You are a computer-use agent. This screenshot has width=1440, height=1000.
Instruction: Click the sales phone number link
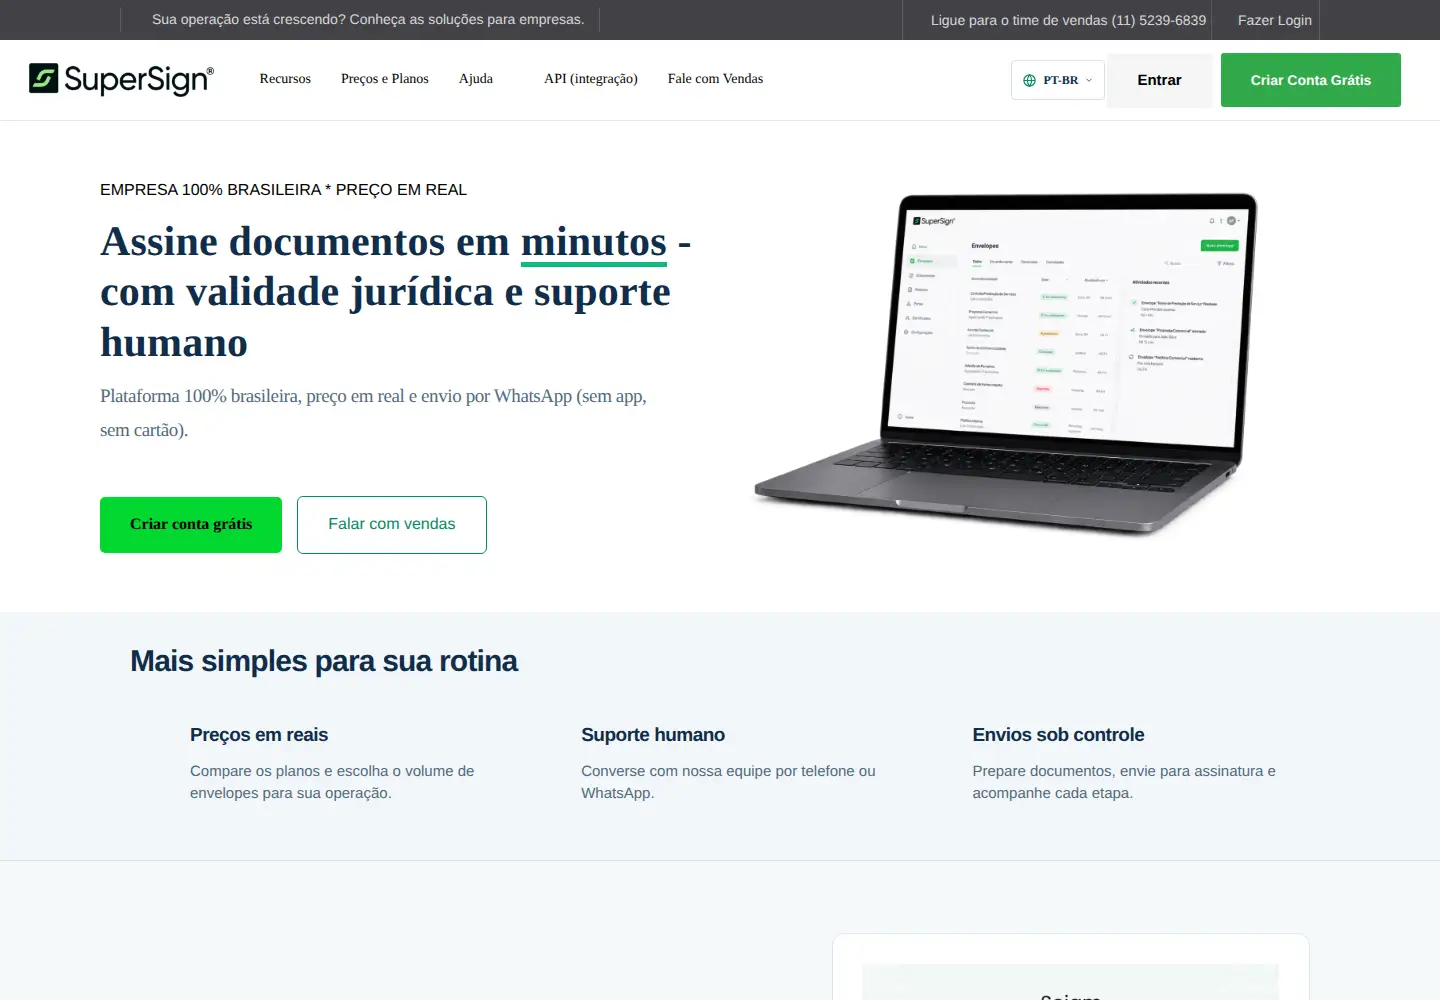click(1068, 20)
